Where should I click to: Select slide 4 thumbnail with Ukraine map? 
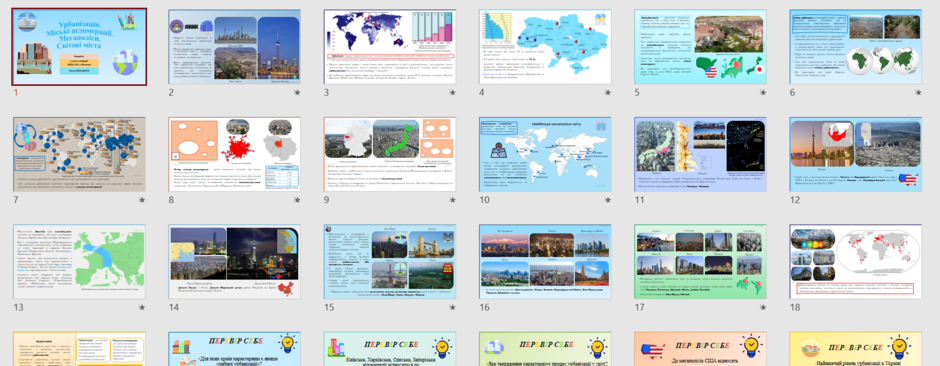click(545, 47)
